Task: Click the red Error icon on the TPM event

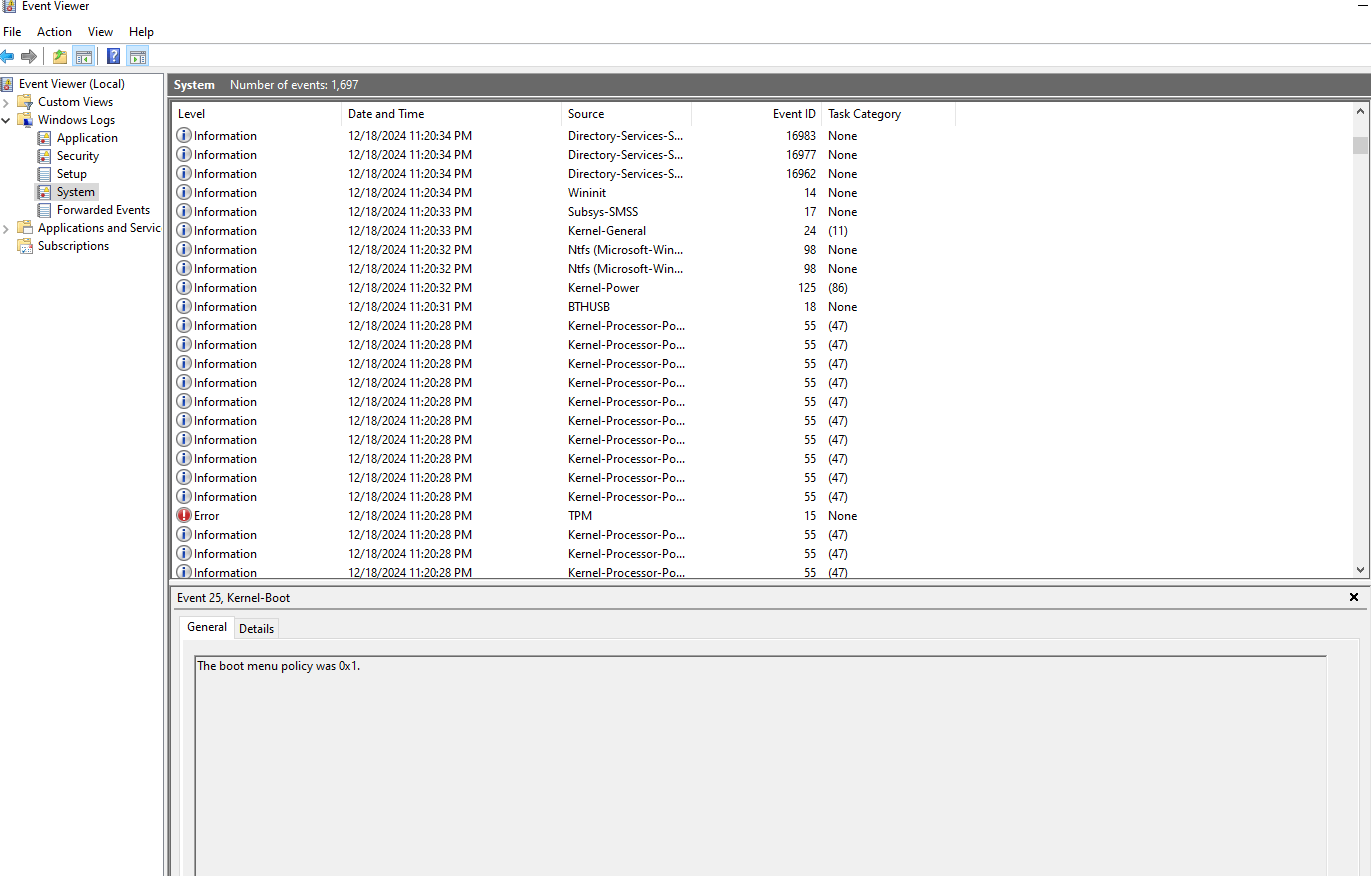Action: pos(184,515)
